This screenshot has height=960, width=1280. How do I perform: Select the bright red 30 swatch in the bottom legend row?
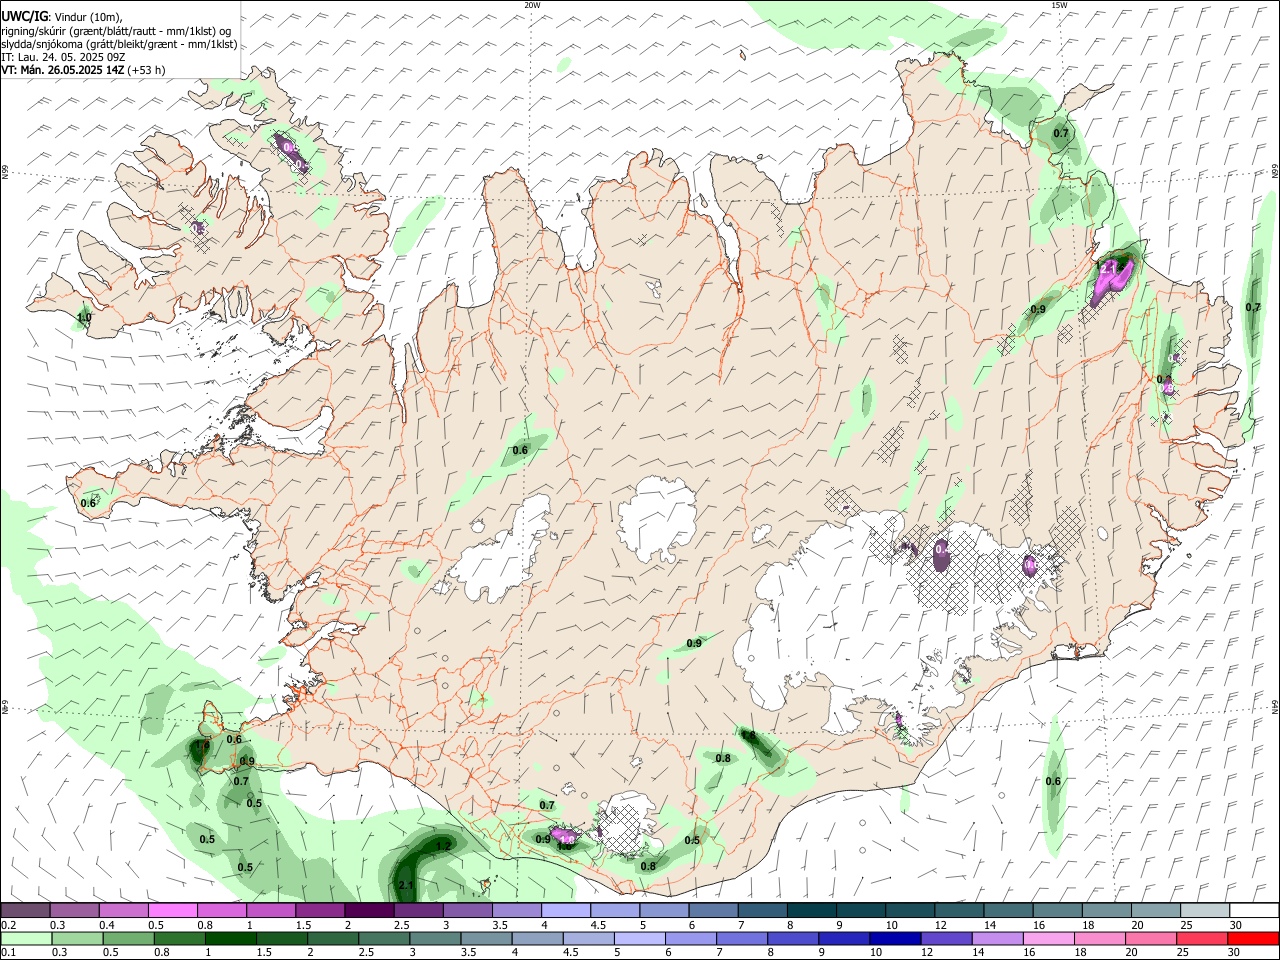point(1254,938)
